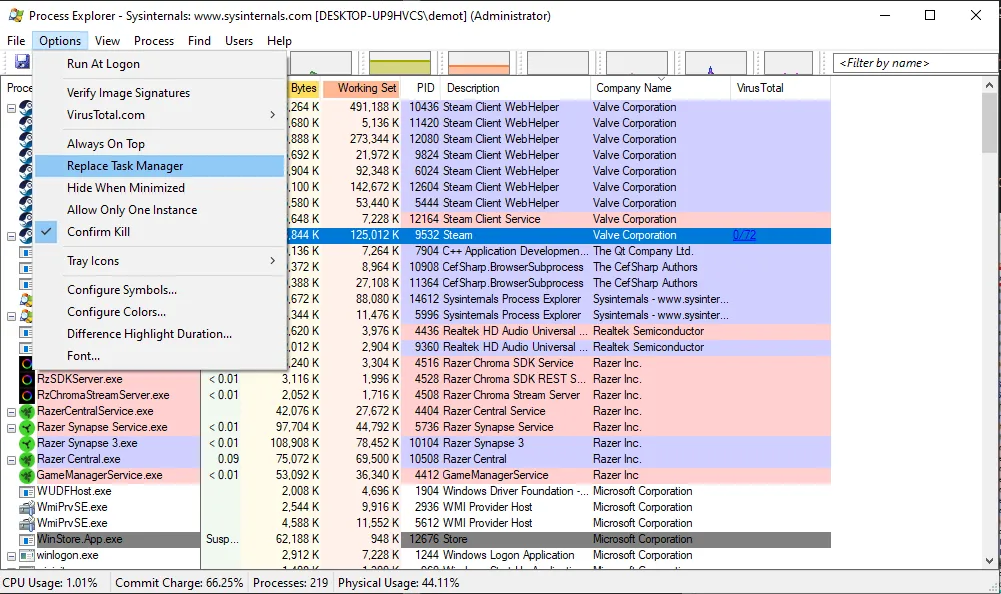Screen dimensions: 1001x594
Task: Sort by the Working Set column header
Action: point(362,88)
